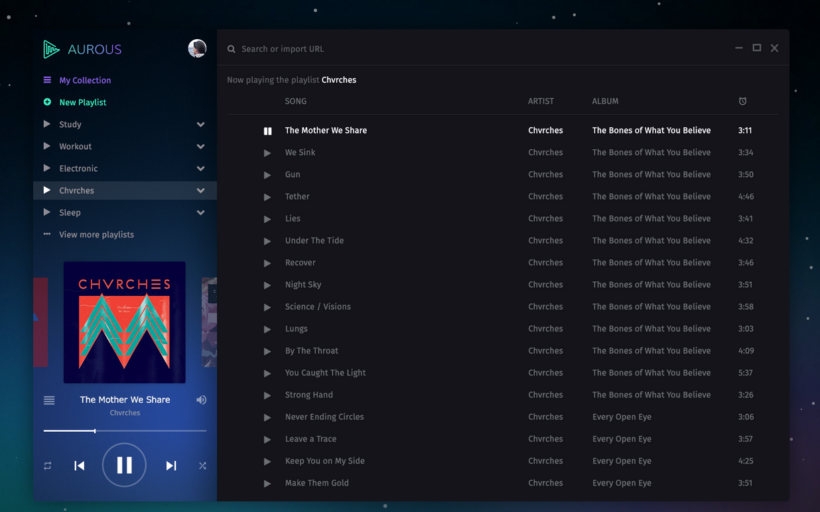Viewport: 820px width, 512px height.
Task: Click View more playlists
Action: click(96, 235)
